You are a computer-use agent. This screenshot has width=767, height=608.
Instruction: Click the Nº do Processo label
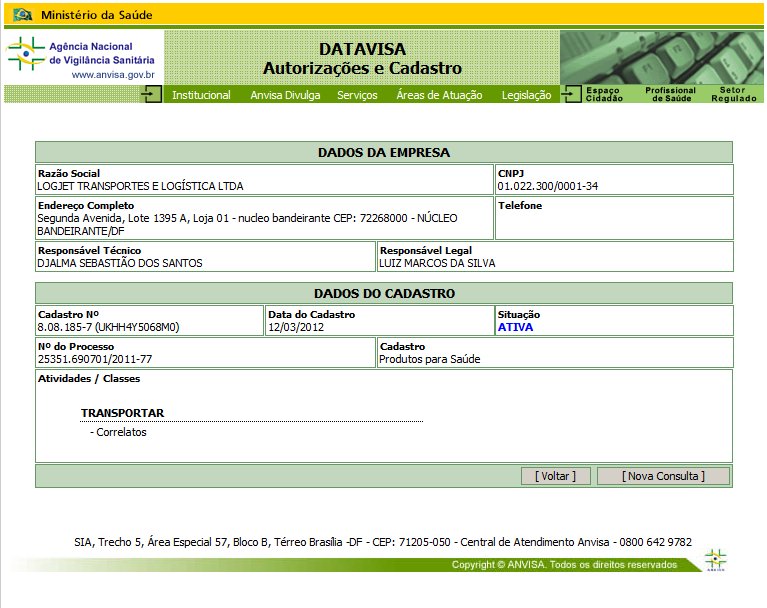tap(76, 346)
